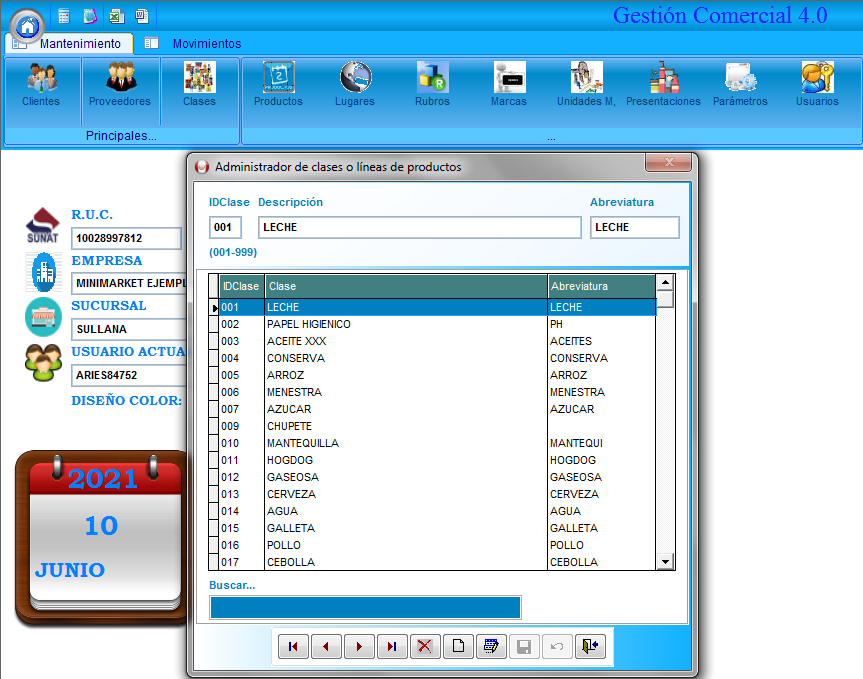The width and height of the screenshot is (863, 679).
Task: Create a new class record
Action: pos(458,646)
